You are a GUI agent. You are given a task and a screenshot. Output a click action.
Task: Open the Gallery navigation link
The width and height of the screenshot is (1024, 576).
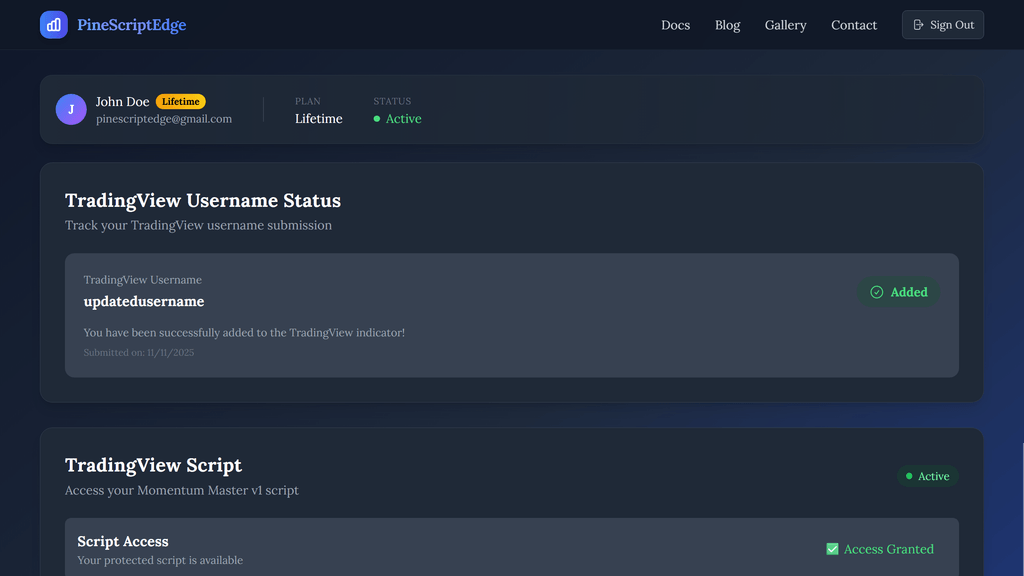[785, 25]
